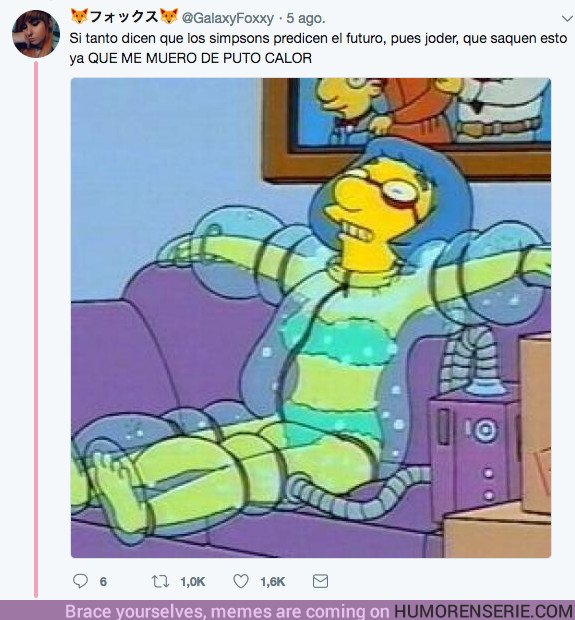The image size is (575, 620).
Task: Expand tweet options chevron menu
Action: point(567,18)
